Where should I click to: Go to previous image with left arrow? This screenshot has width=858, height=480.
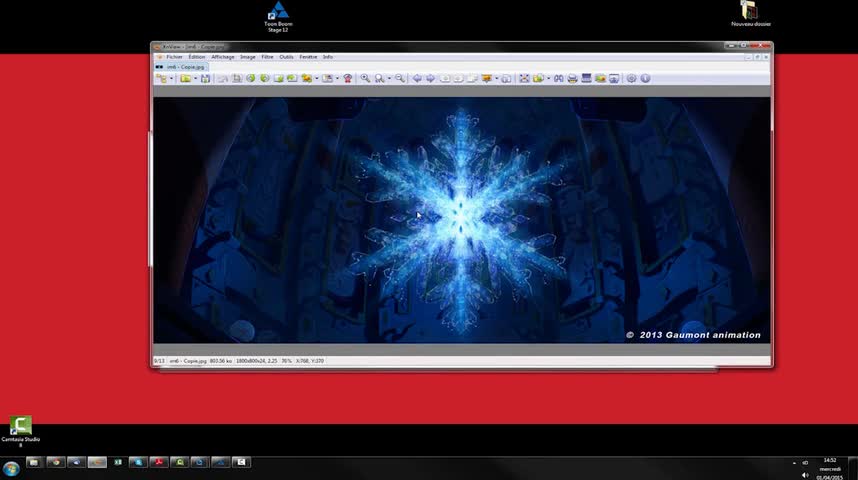[x=417, y=79]
